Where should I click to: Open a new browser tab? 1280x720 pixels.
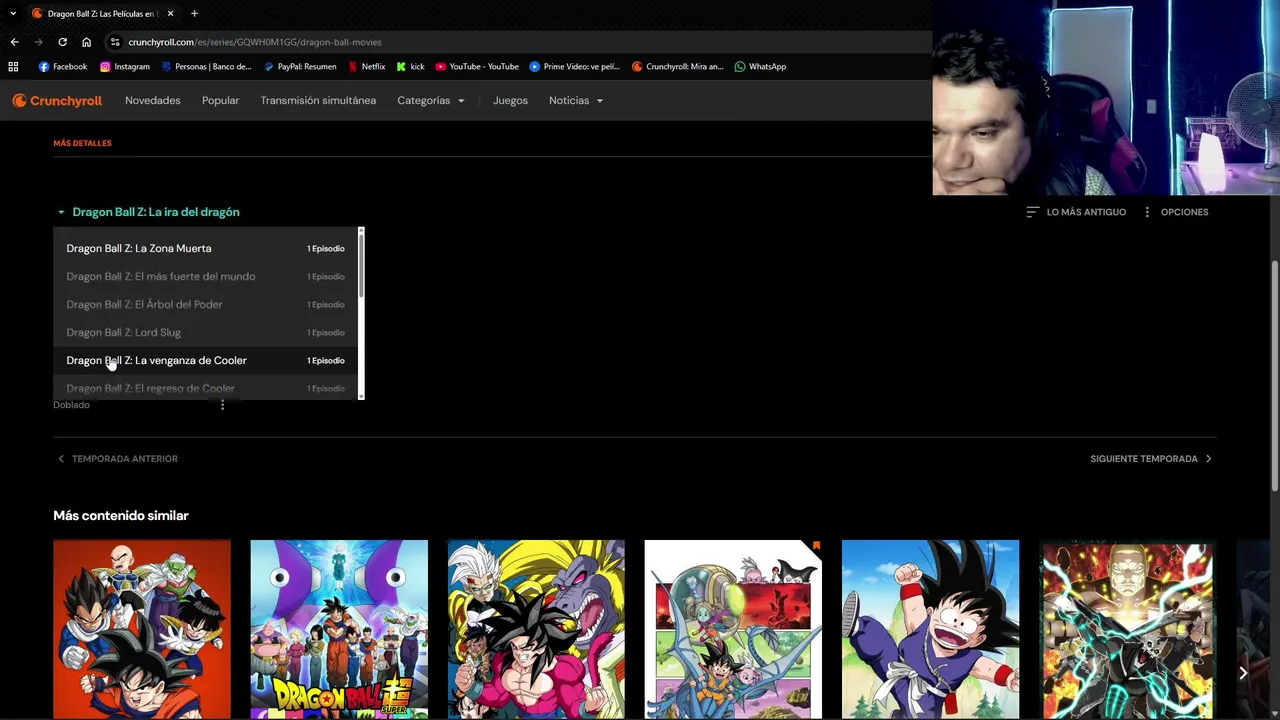pyautogui.click(x=194, y=14)
